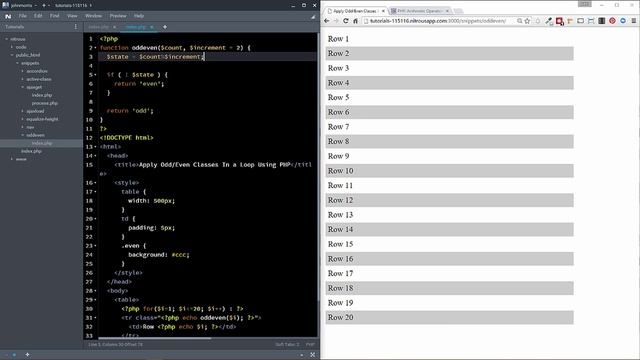
Task: Open the Chrome hamburger menu
Action: pyautogui.click(x=633, y=21)
